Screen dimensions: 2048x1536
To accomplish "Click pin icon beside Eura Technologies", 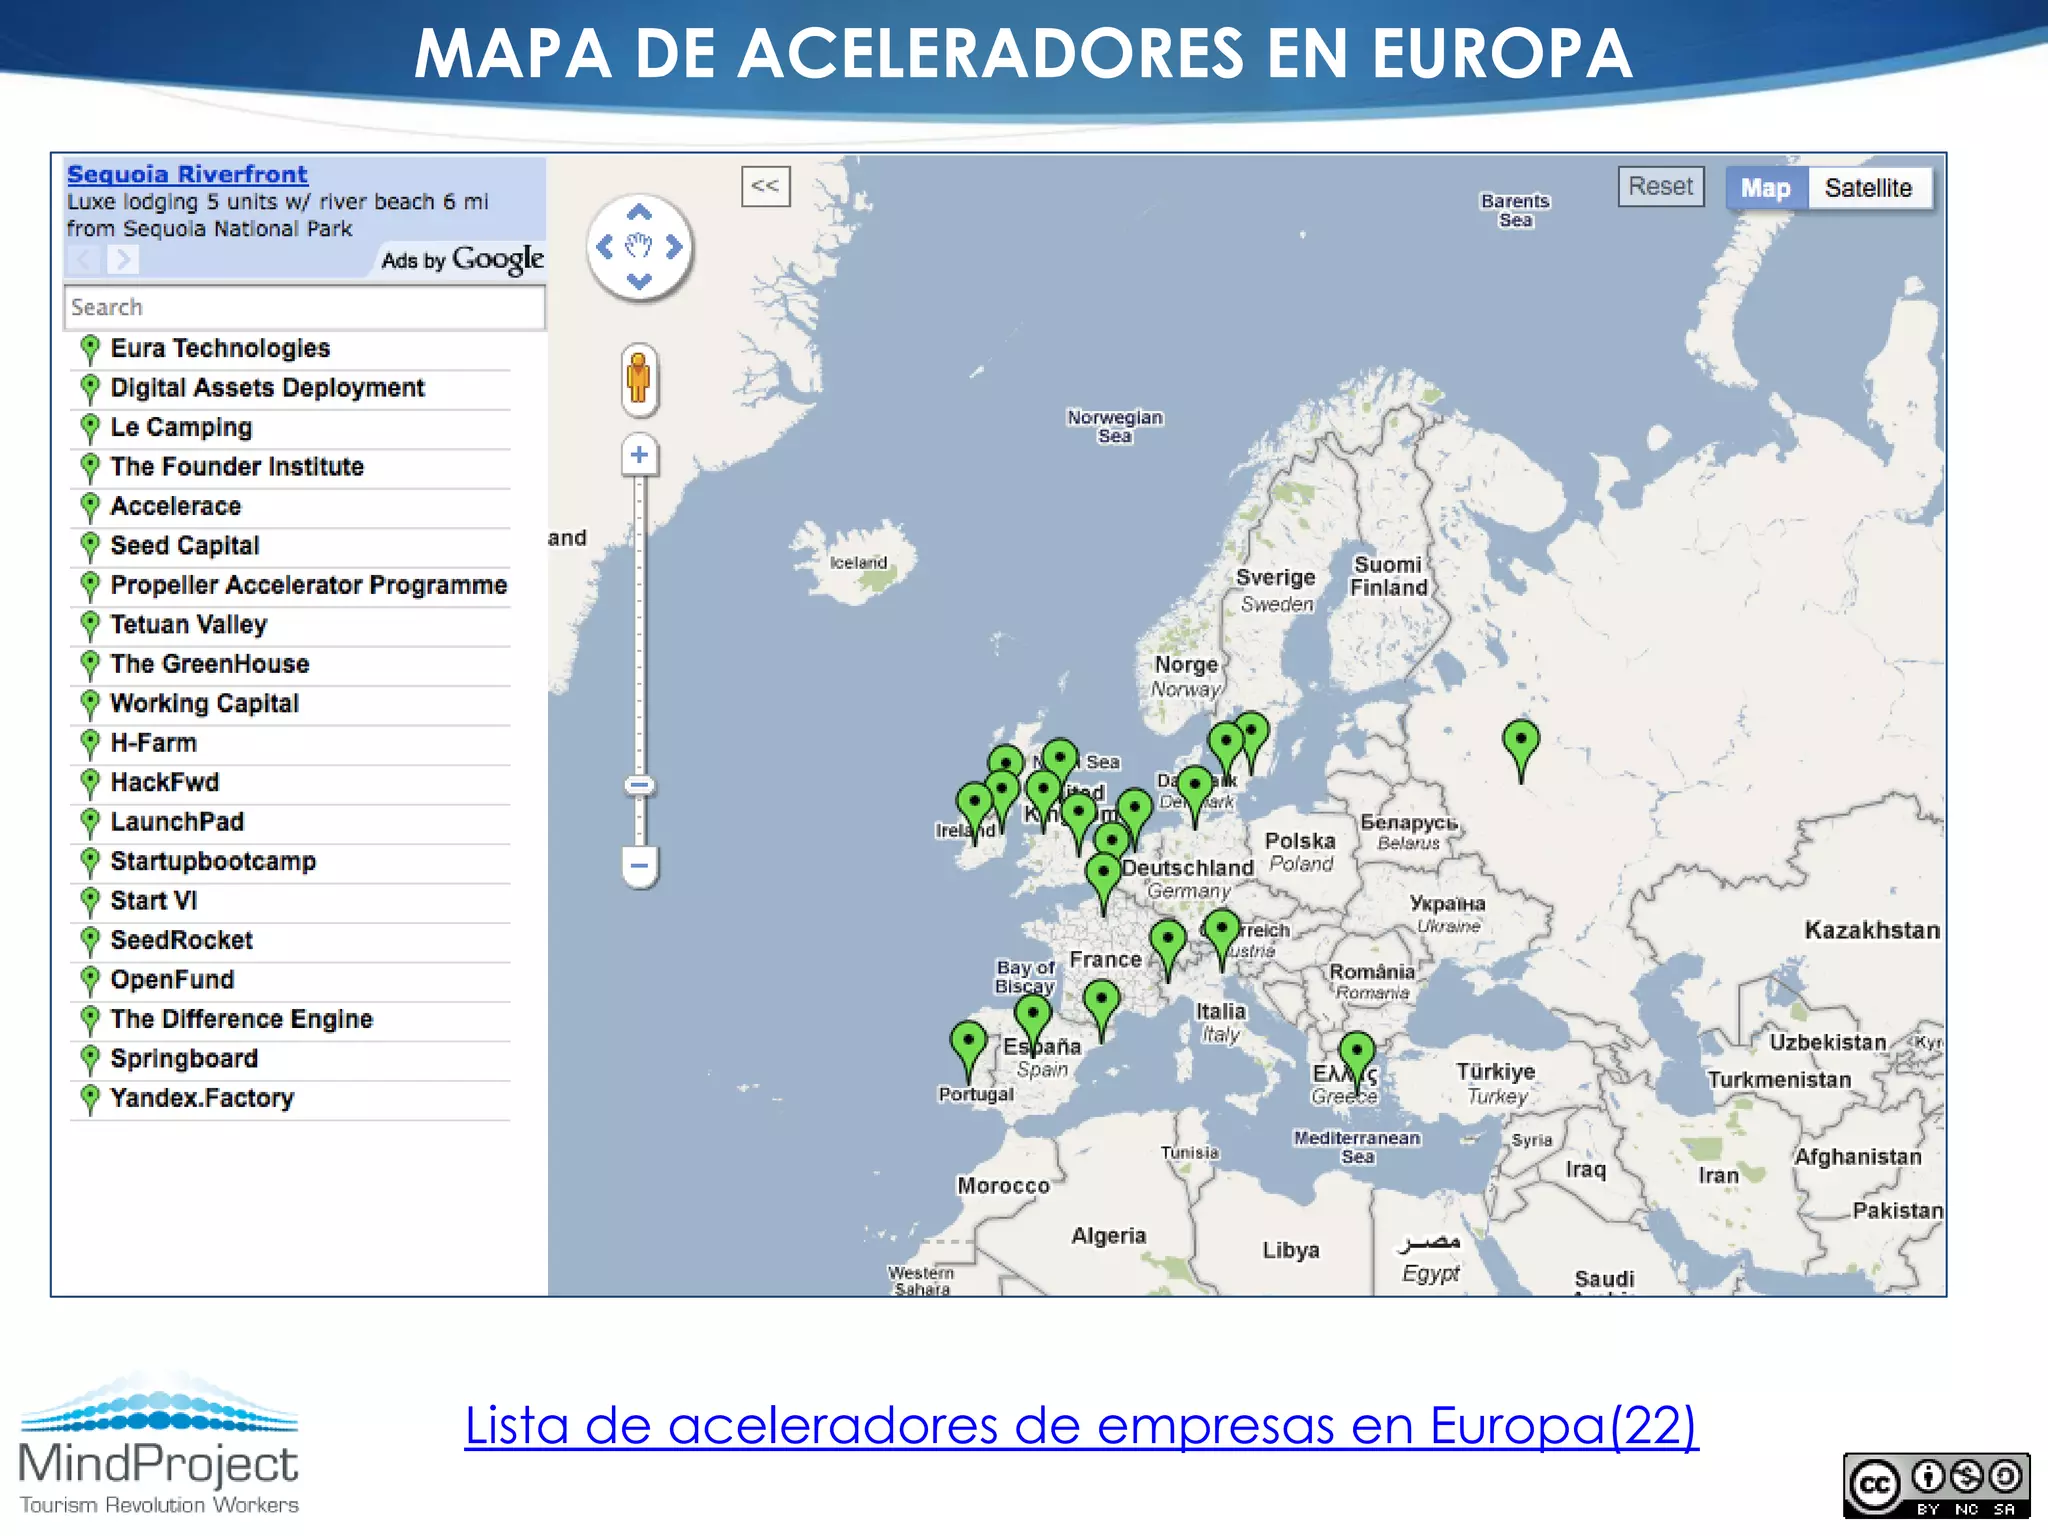I will coord(90,349).
